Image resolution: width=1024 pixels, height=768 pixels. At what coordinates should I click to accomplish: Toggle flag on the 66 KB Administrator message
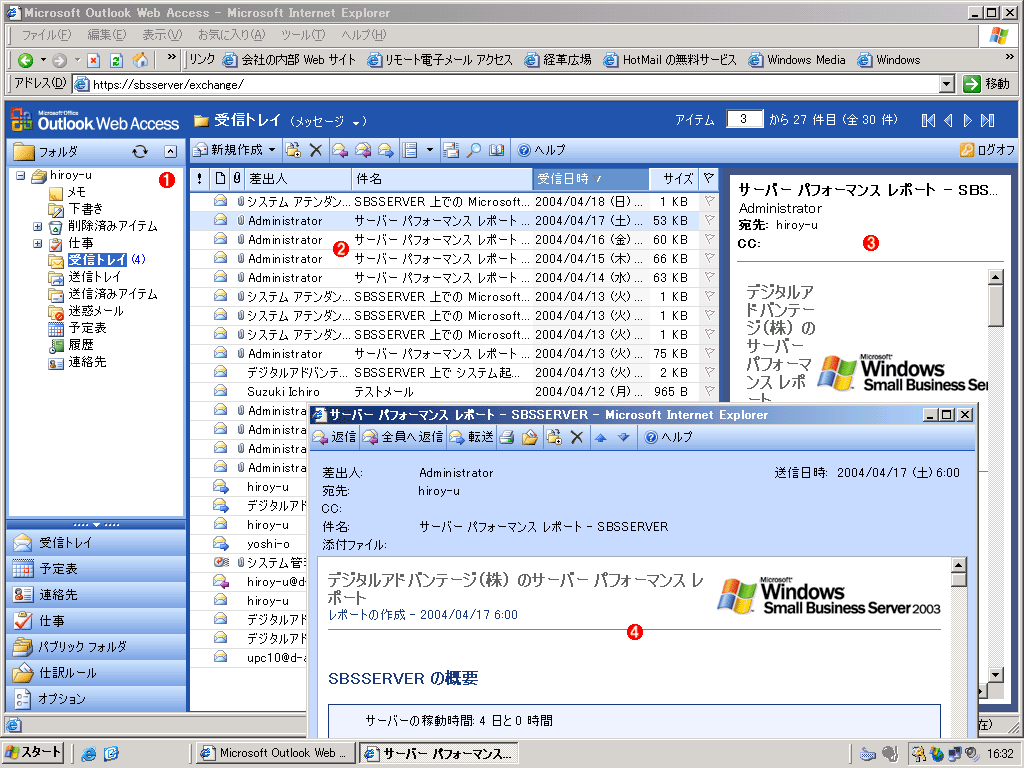click(x=709, y=258)
